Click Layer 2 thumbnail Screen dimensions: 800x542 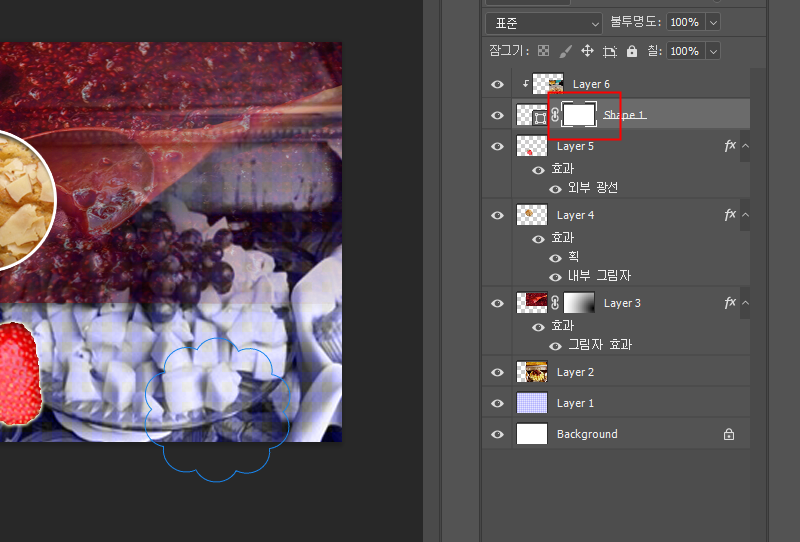coord(532,372)
